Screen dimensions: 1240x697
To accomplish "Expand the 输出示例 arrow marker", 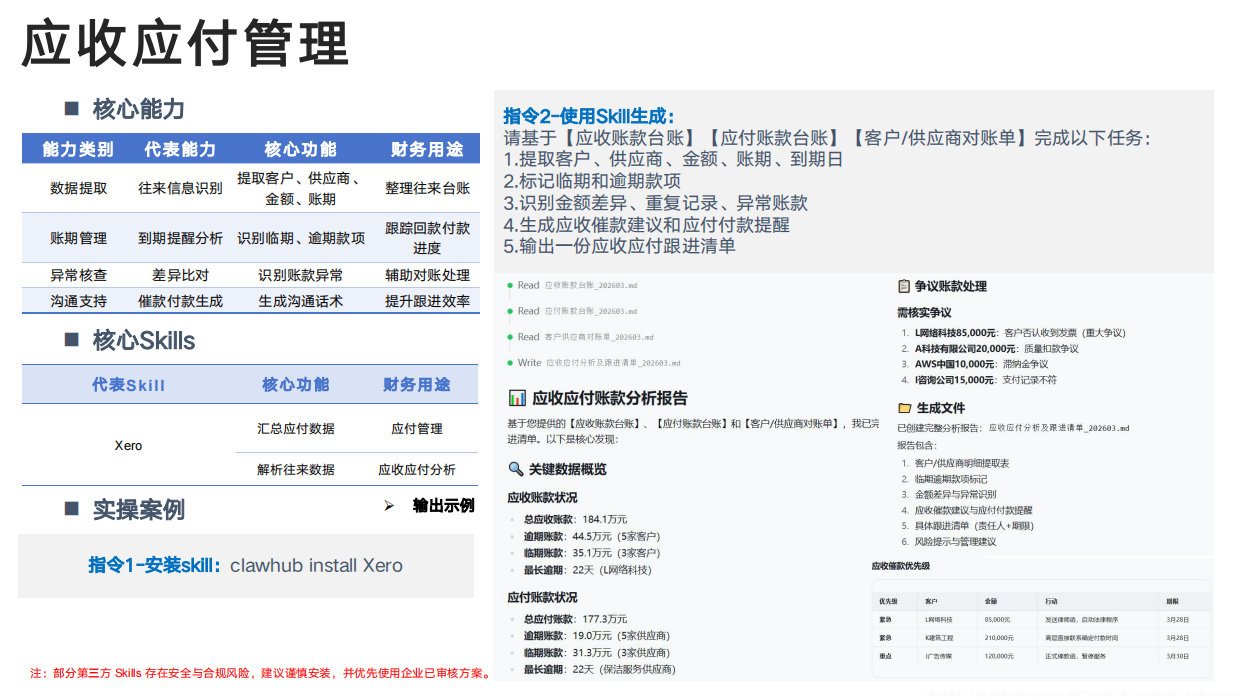I will [390, 505].
